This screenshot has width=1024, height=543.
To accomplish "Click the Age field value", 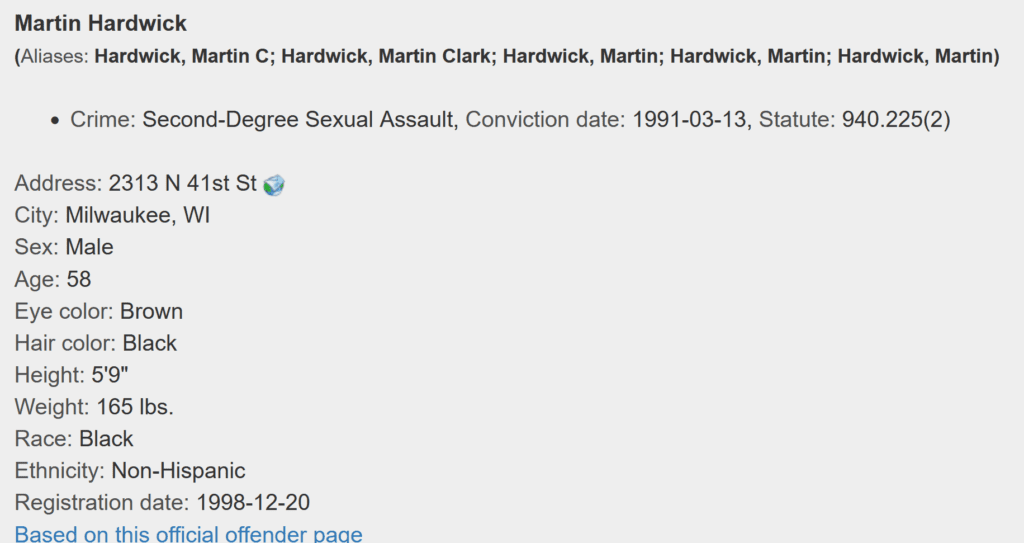I will (x=79, y=279).
